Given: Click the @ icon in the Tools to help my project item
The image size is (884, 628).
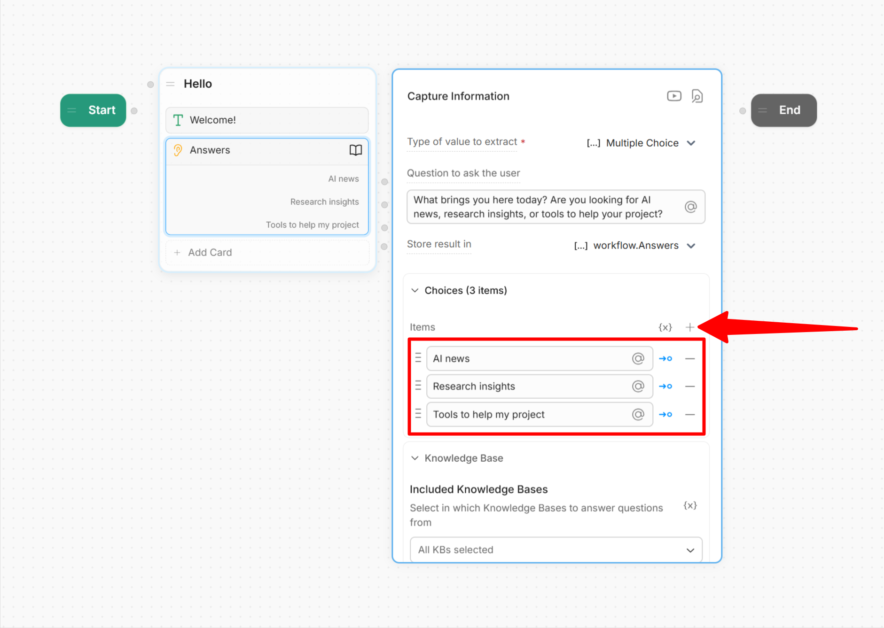Looking at the screenshot, I should (638, 414).
